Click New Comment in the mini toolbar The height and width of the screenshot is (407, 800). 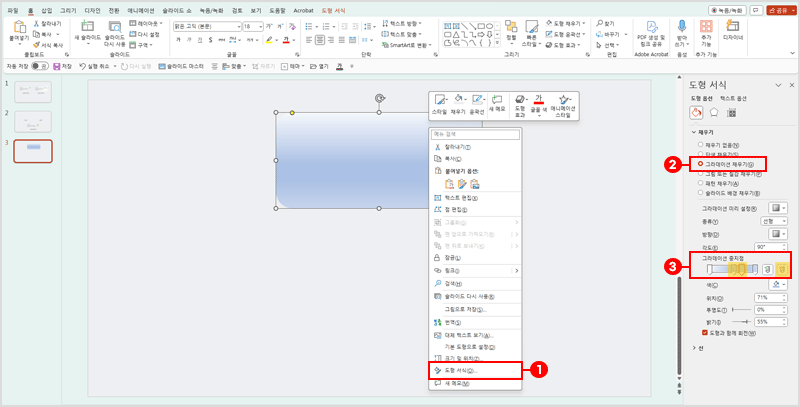pyautogui.click(x=497, y=103)
